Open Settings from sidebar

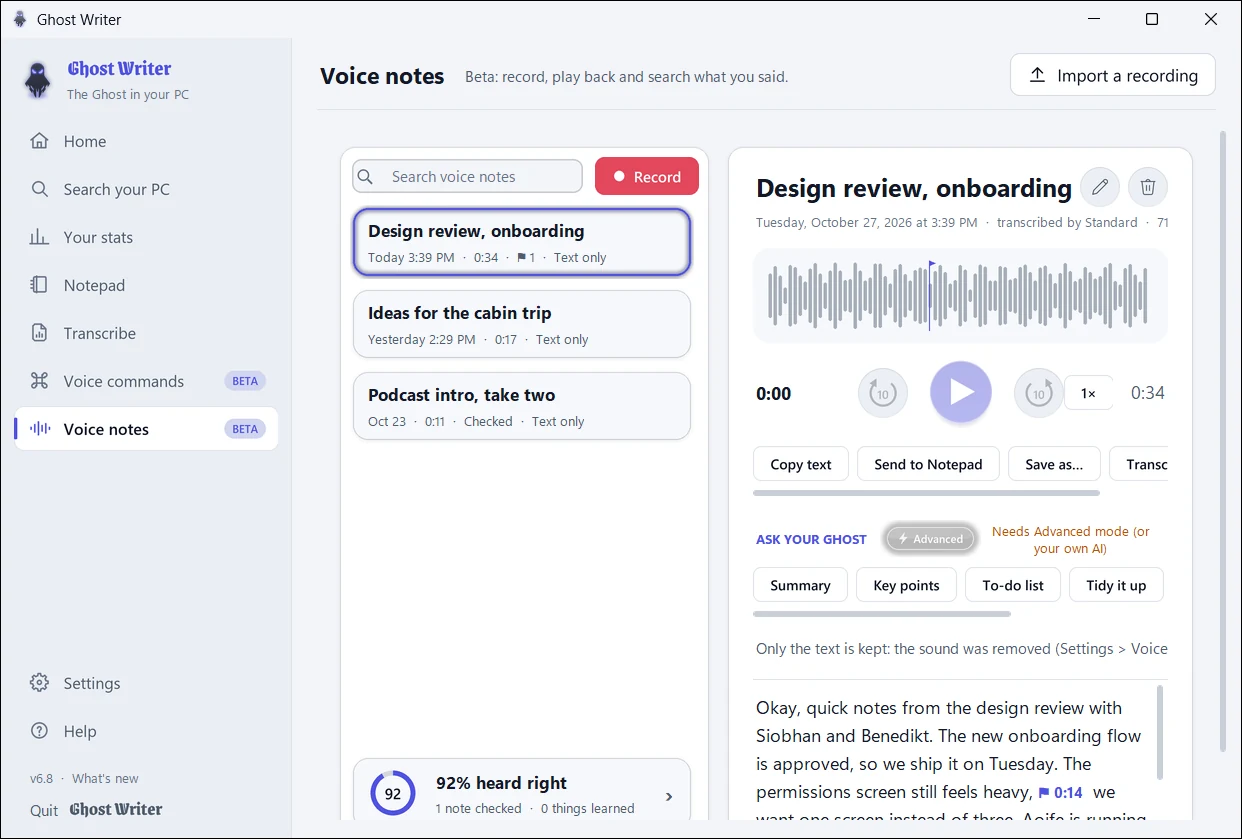point(146,683)
